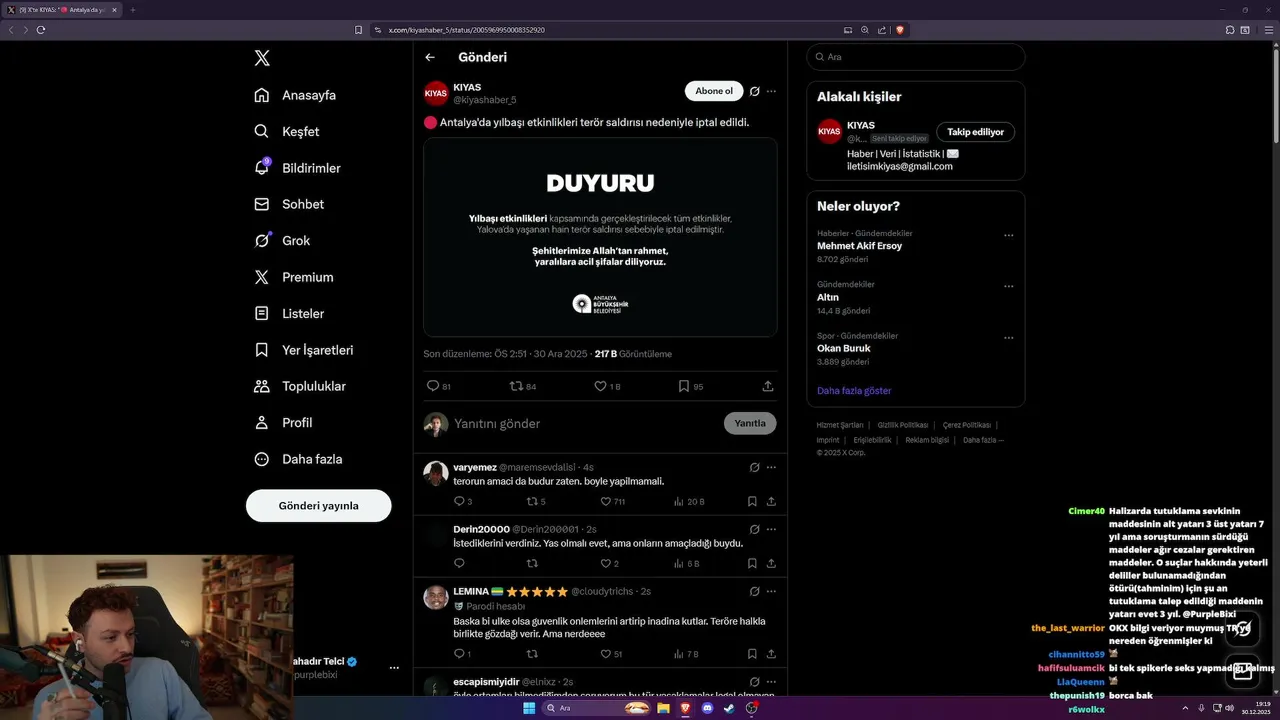Image resolution: width=1280 pixels, height=720 pixels.
Task: Like Derin20000 reply with 2 likes
Action: click(606, 564)
